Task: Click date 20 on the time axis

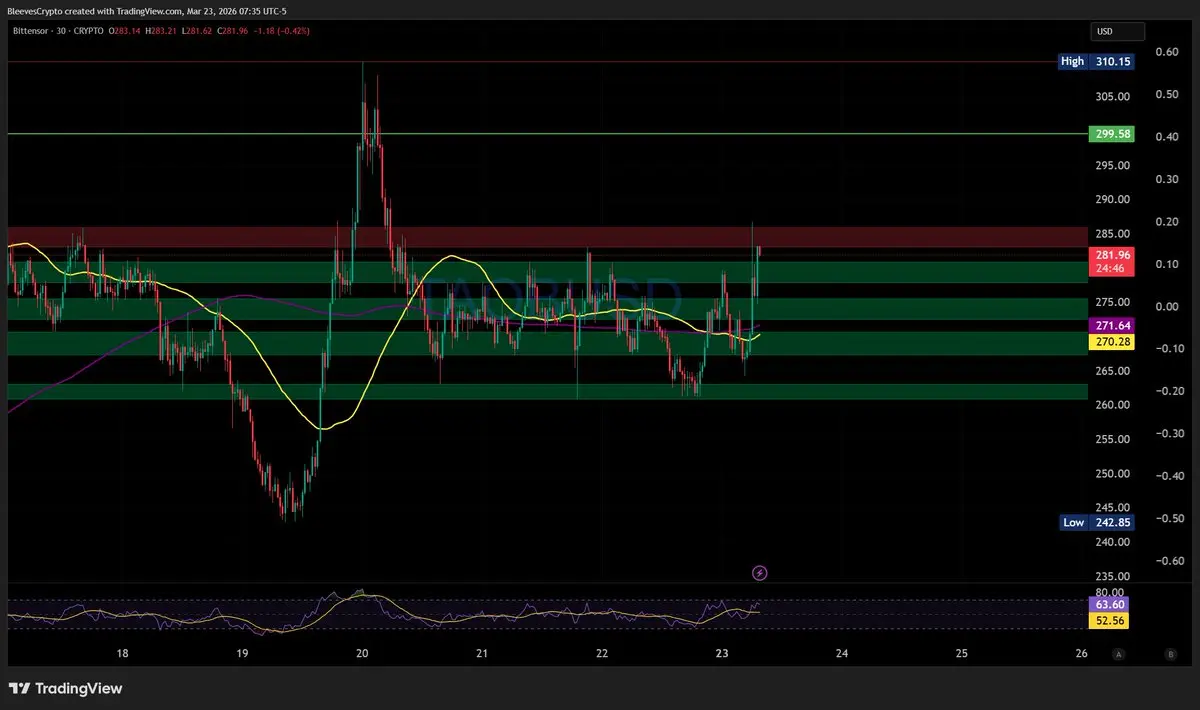Action: [362, 654]
